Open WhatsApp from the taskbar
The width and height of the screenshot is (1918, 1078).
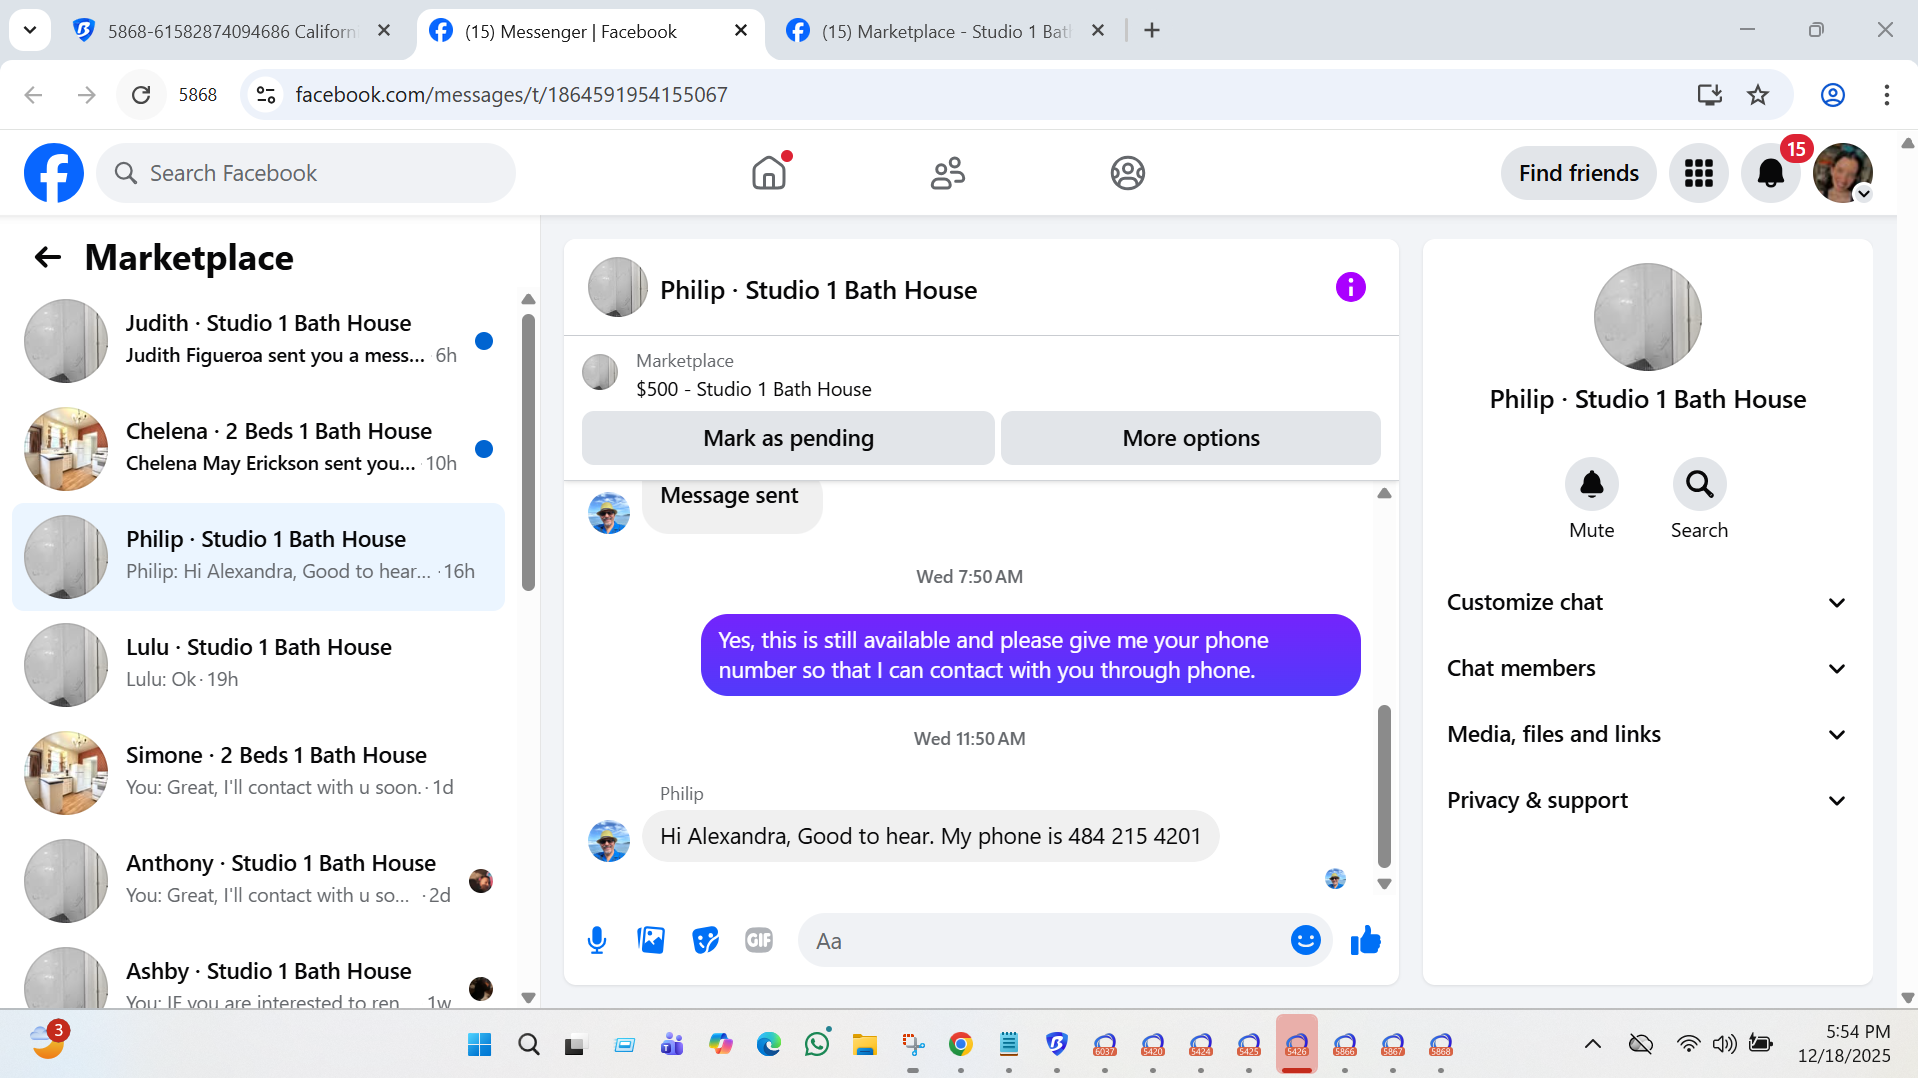pos(817,1045)
